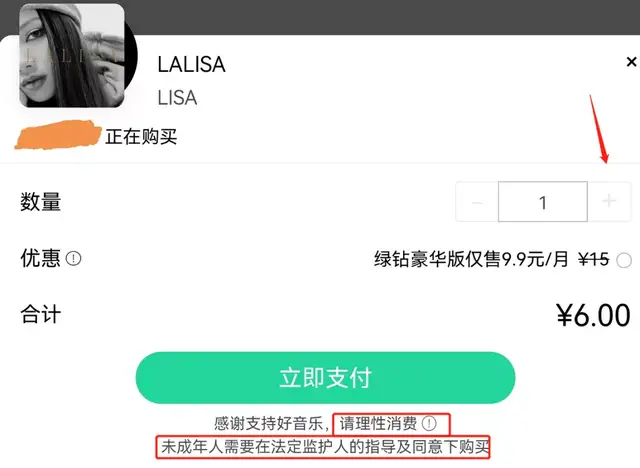Click the LALISA album cover thumbnail
The image size is (640, 468).
coord(72,56)
